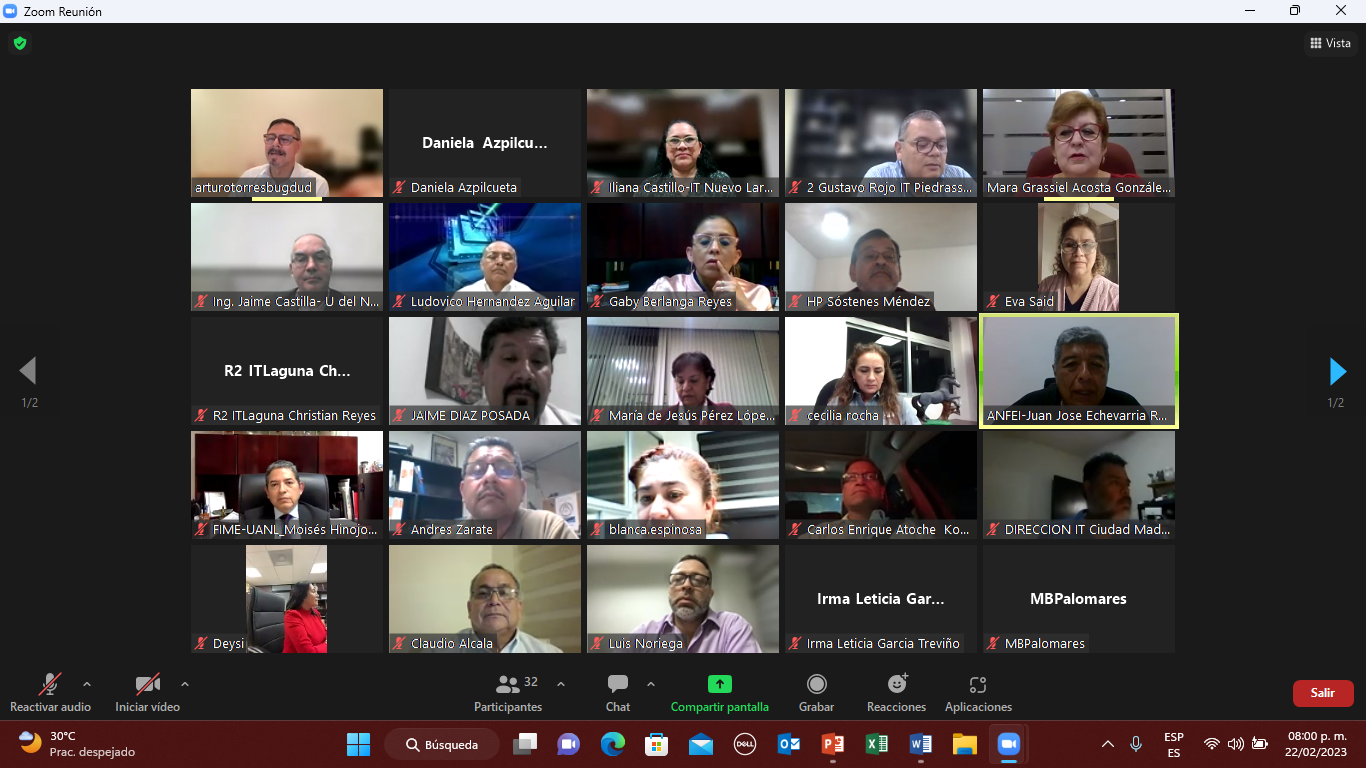The height and width of the screenshot is (768, 1366).
Task: Open the weather widget 30°C
Action: click(x=77, y=744)
